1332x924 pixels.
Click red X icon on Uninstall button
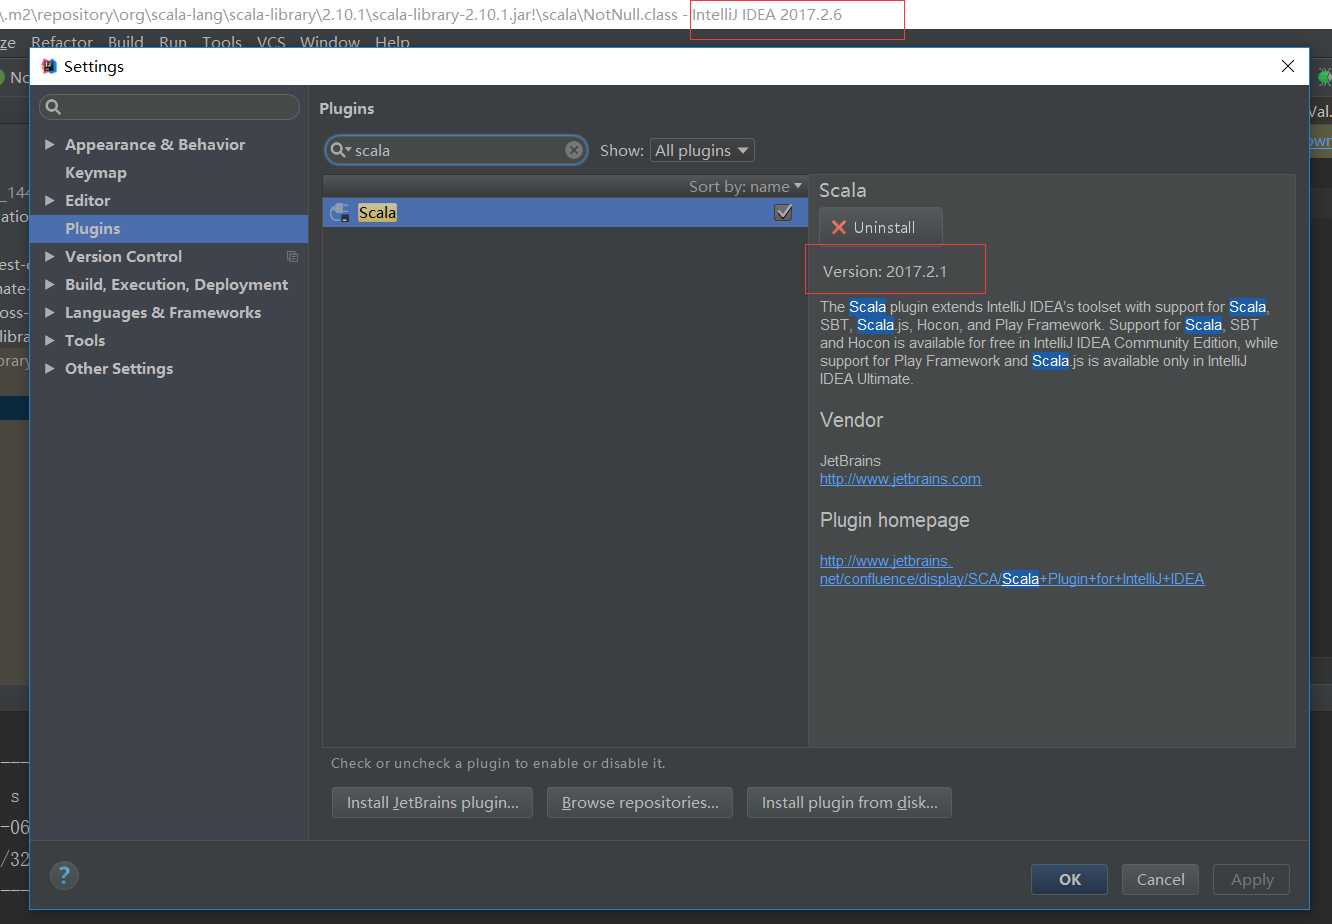[839, 227]
